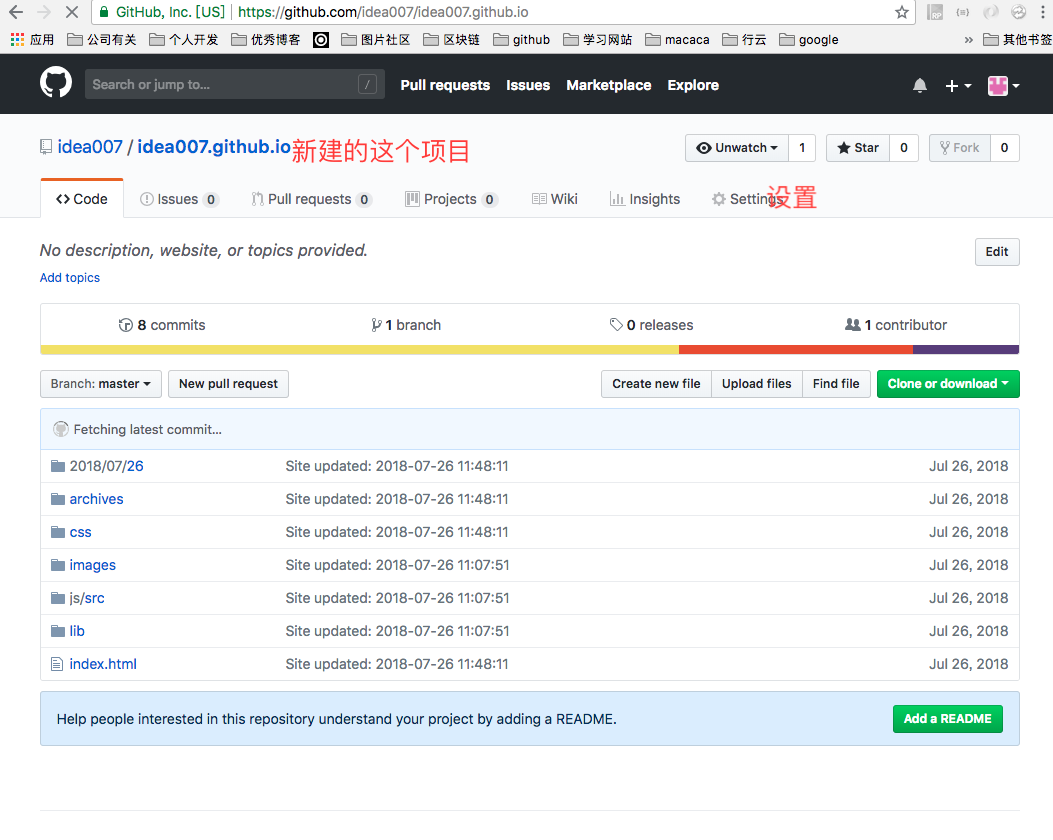Click the GitHub Octocat logo
Screen dimensions: 1053x840
pyautogui.click(x=56, y=83)
